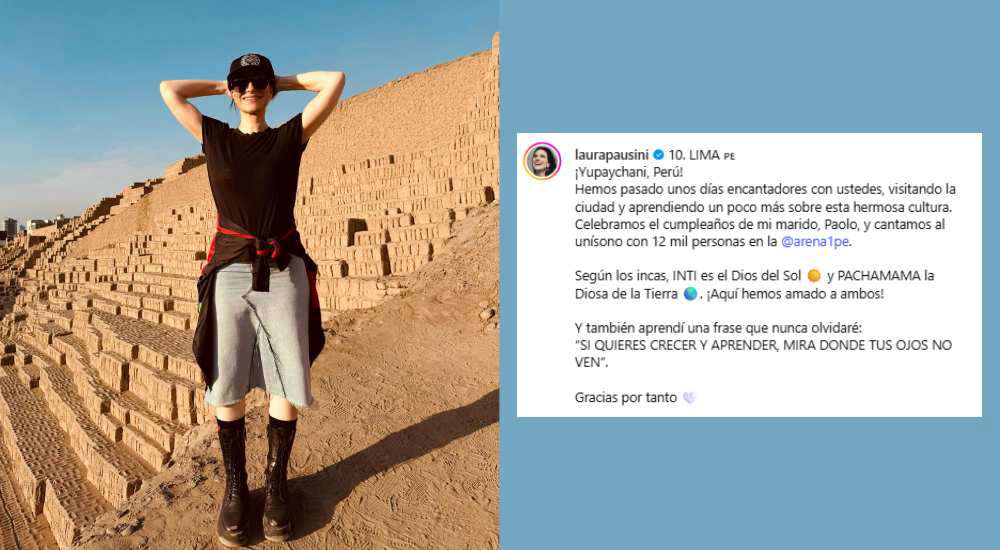Open the photo of the woman at ruins
1000x550 pixels.
pyautogui.click(x=249, y=275)
